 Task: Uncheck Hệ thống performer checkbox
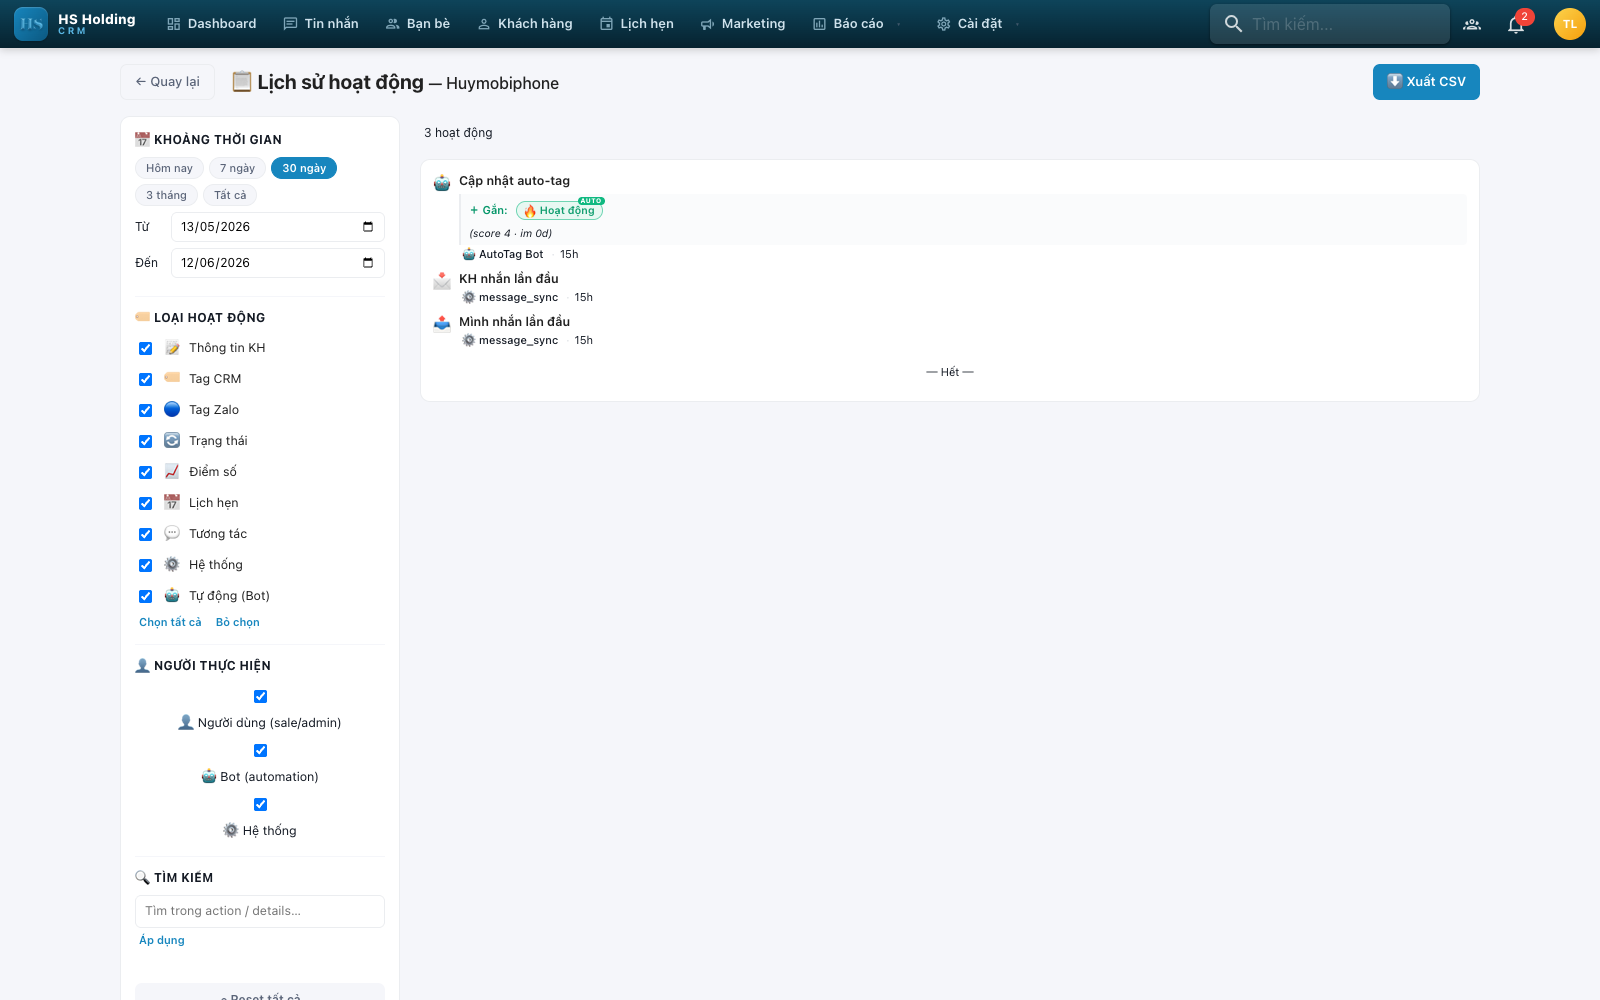click(x=260, y=804)
